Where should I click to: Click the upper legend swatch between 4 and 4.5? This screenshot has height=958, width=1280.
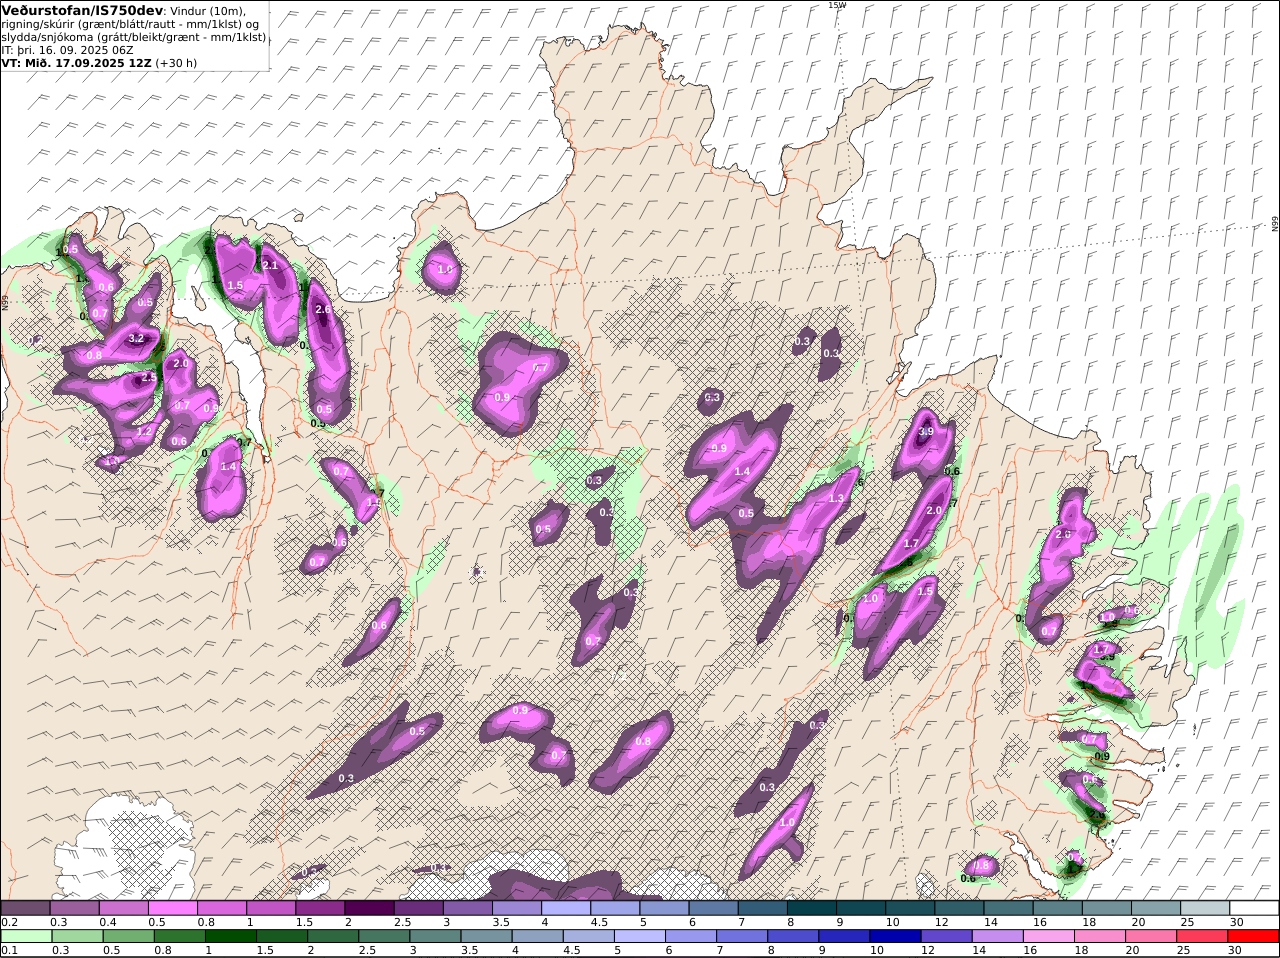coord(566,908)
